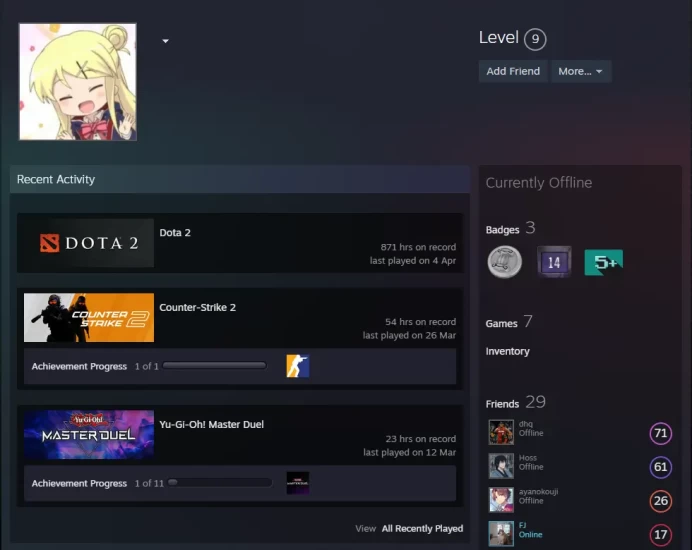Click the silver pillar community badge
692x550 pixels.
tap(504, 262)
